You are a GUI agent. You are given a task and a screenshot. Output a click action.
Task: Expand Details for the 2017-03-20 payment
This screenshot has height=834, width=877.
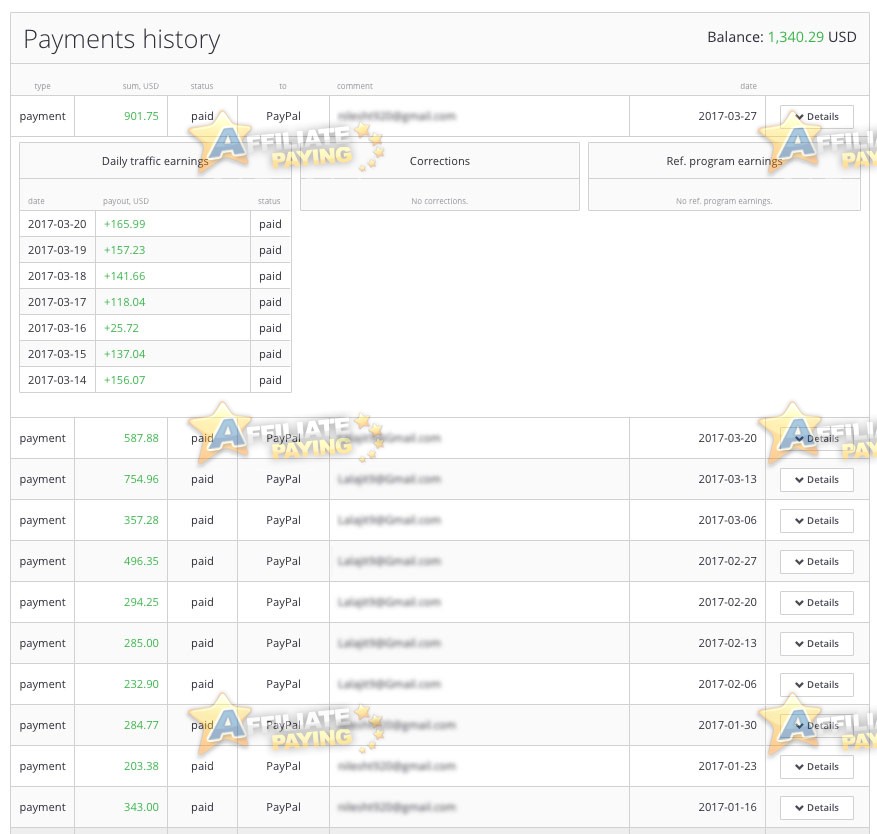click(x=817, y=439)
